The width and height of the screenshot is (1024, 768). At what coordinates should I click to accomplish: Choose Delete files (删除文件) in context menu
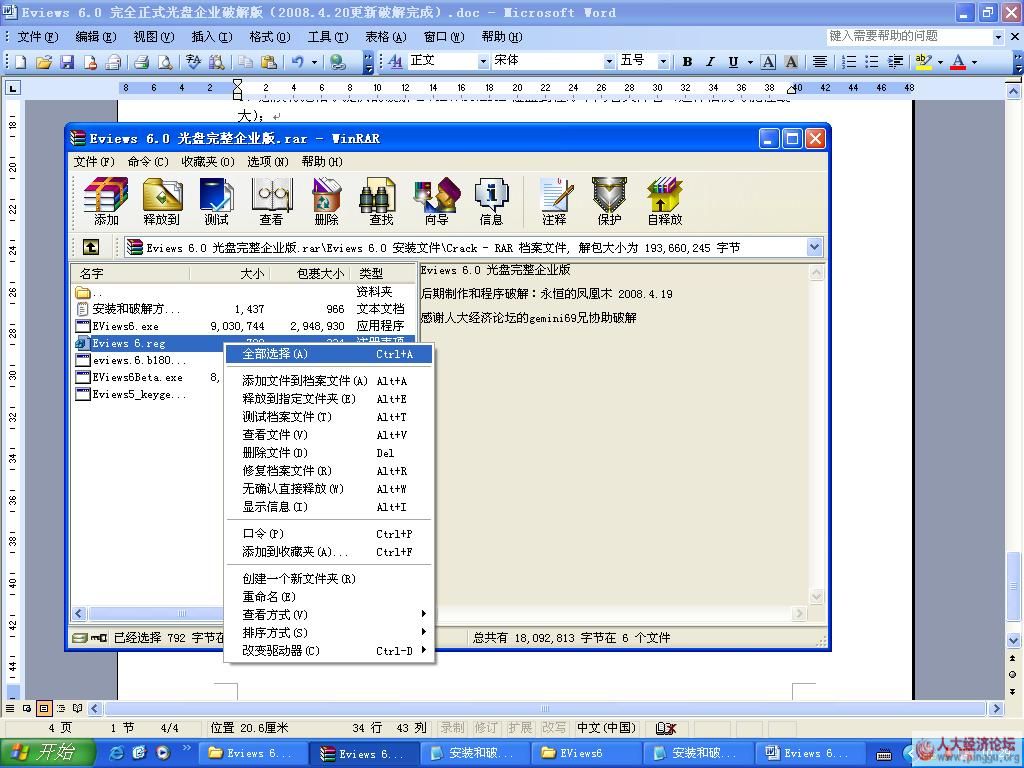tap(329, 453)
